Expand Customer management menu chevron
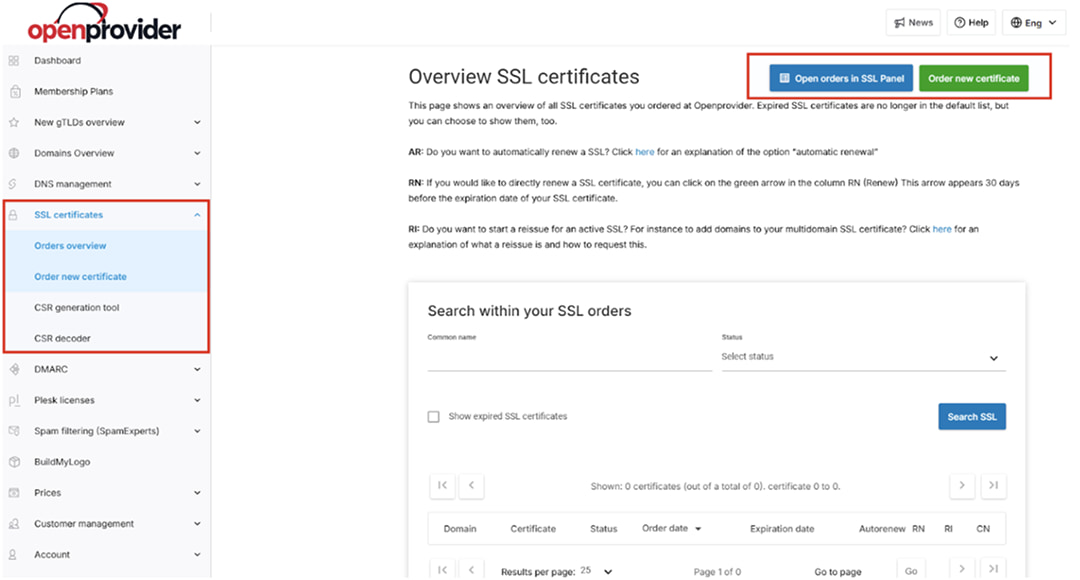 [x=197, y=524]
